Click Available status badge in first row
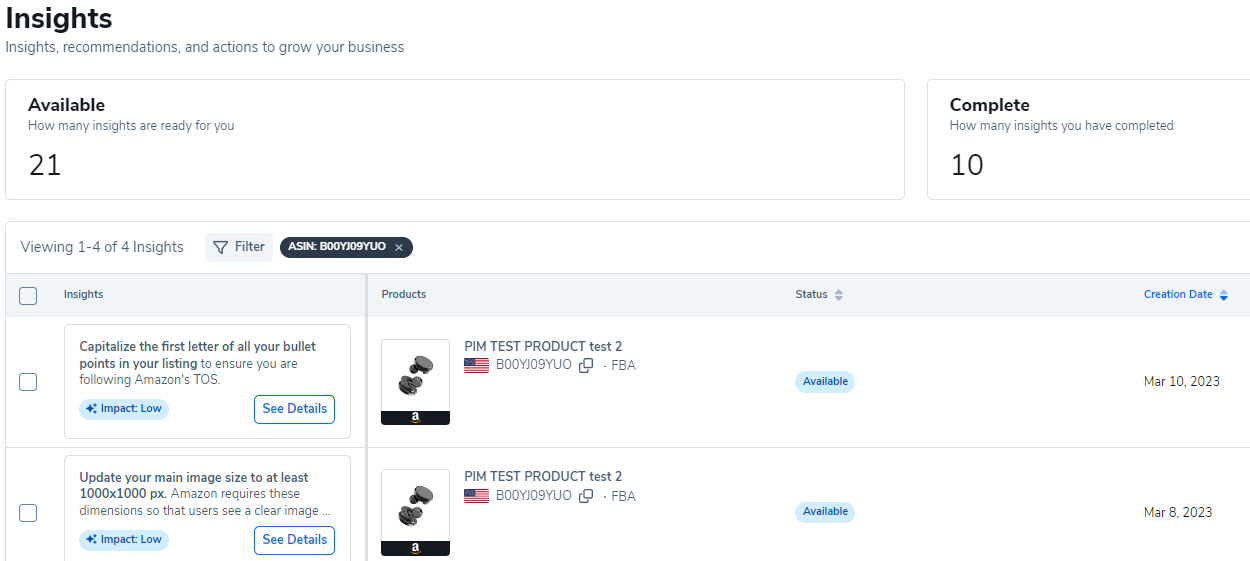The image size is (1250, 561). [x=825, y=382]
